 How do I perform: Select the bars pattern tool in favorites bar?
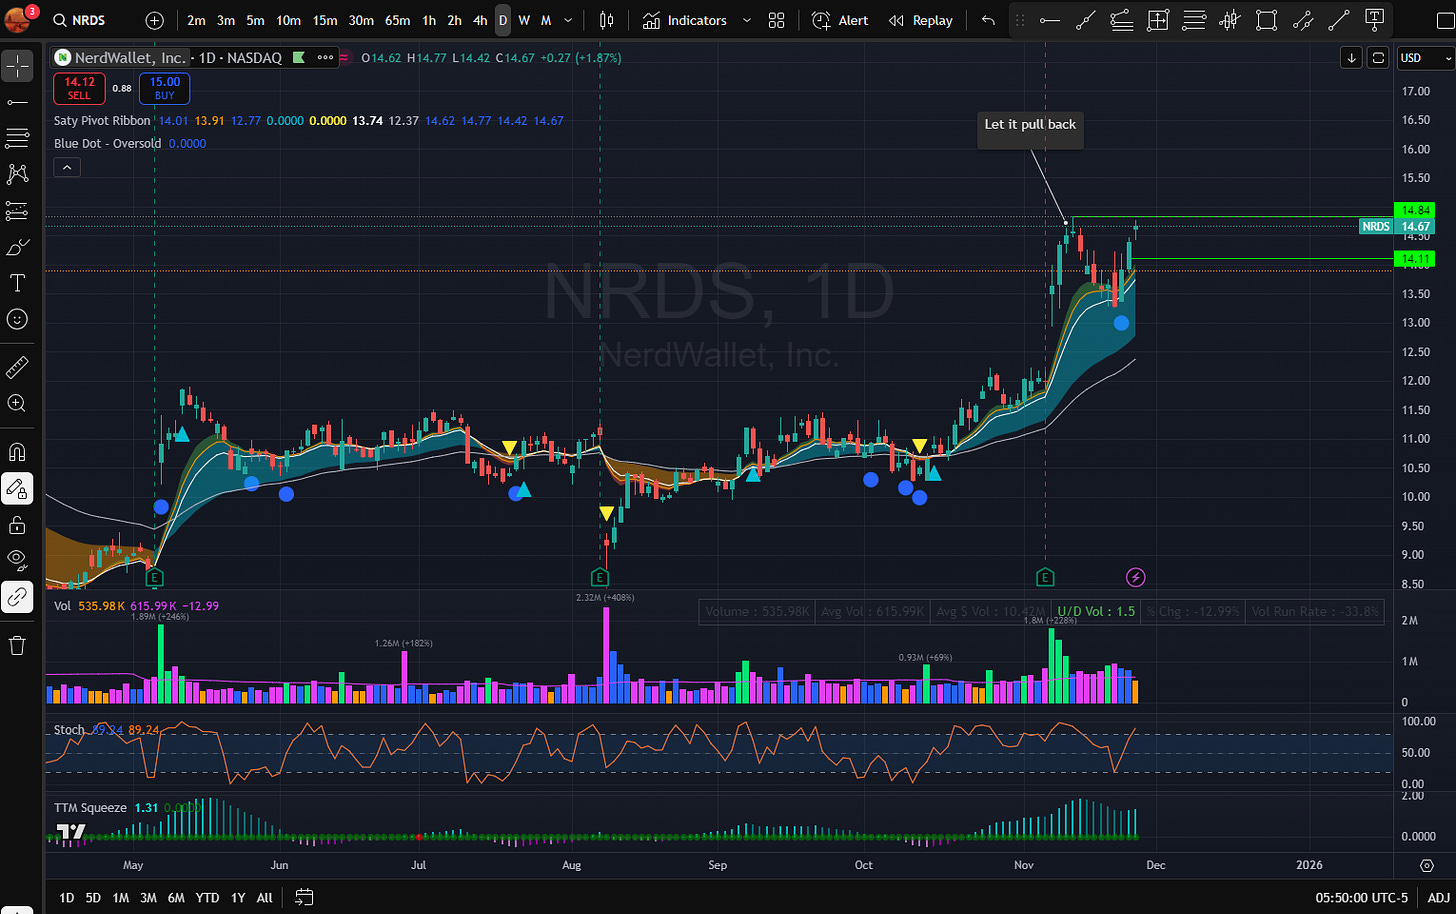coord(1230,20)
